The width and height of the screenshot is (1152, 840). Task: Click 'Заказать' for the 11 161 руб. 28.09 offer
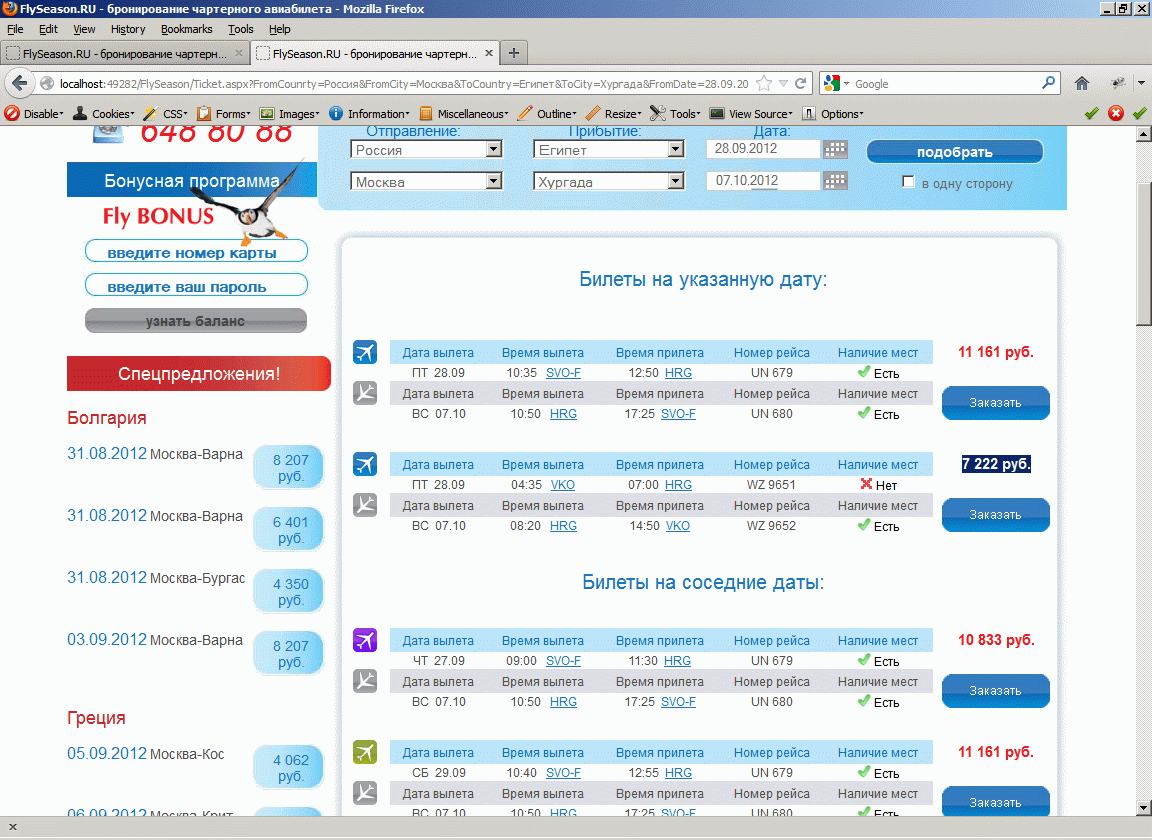(996, 403)
